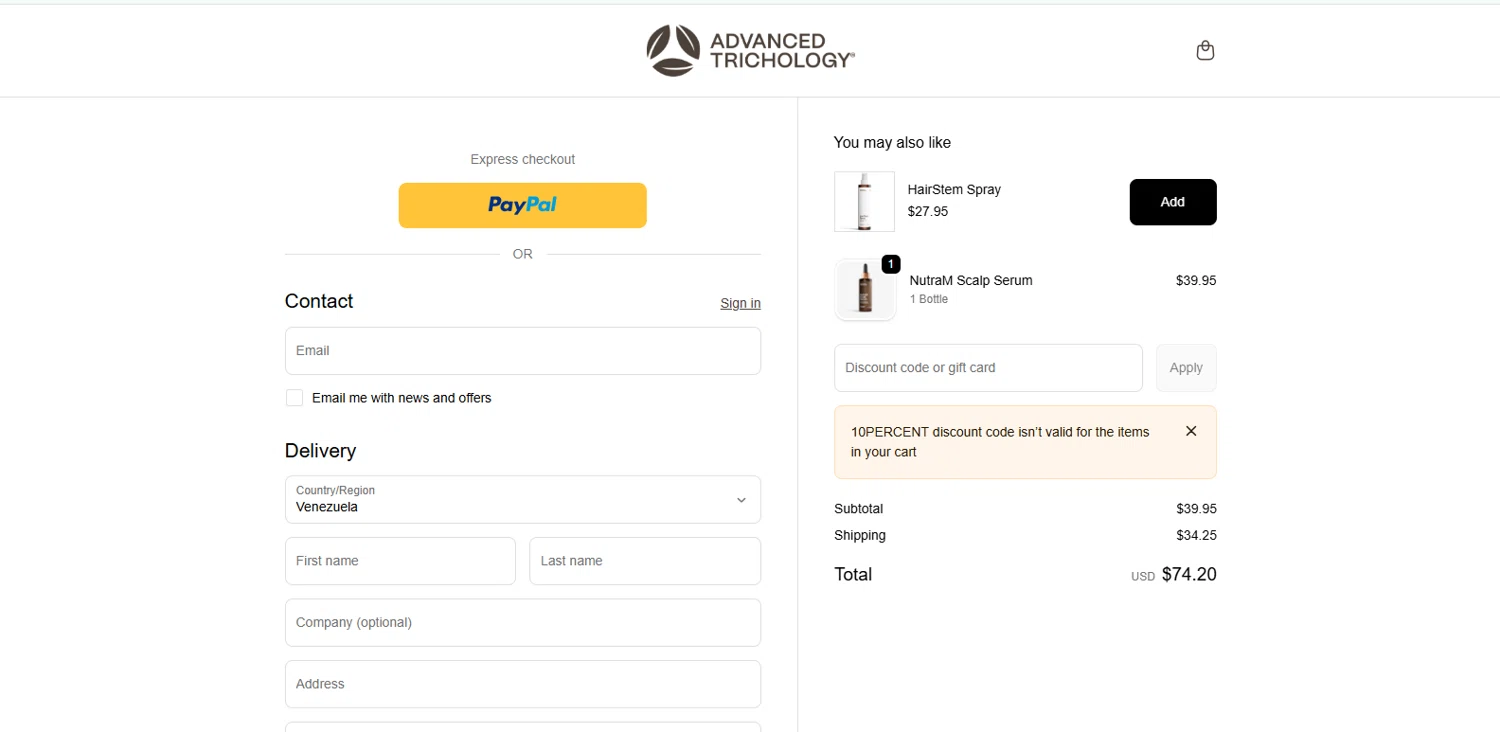Click the 1 Bottle variant text

coord(928,299)
